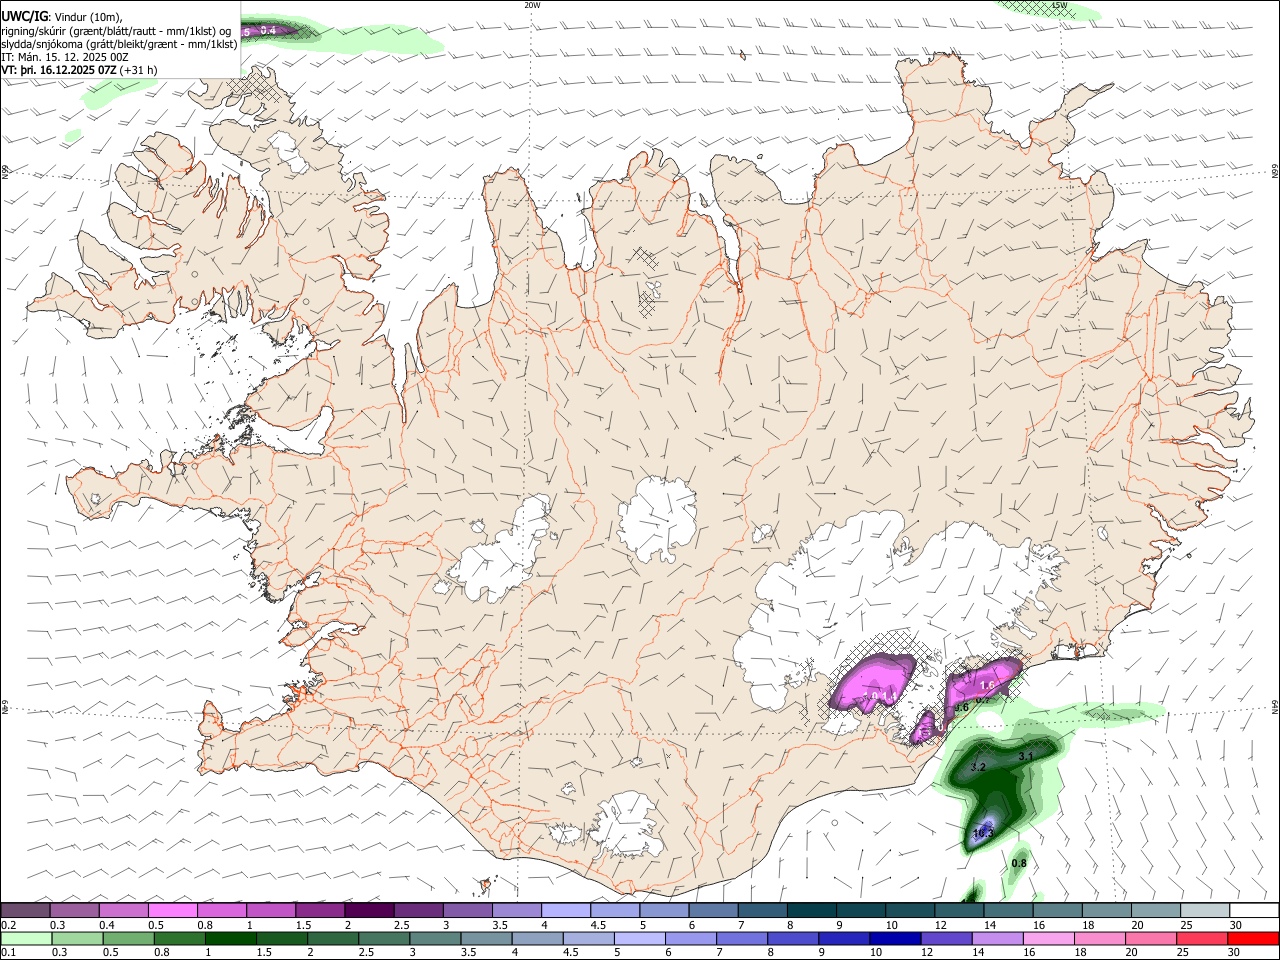Image resolution: width=1280 pixels, height=960 pixels.
Task: Click the '3.2' rainfall value off the coast
Action: 979,767
